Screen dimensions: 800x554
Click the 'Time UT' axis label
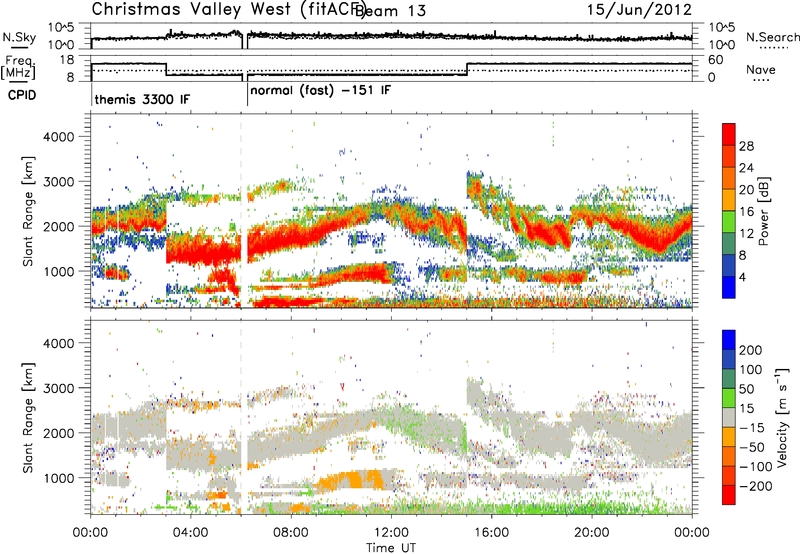[x=391, y=548]
